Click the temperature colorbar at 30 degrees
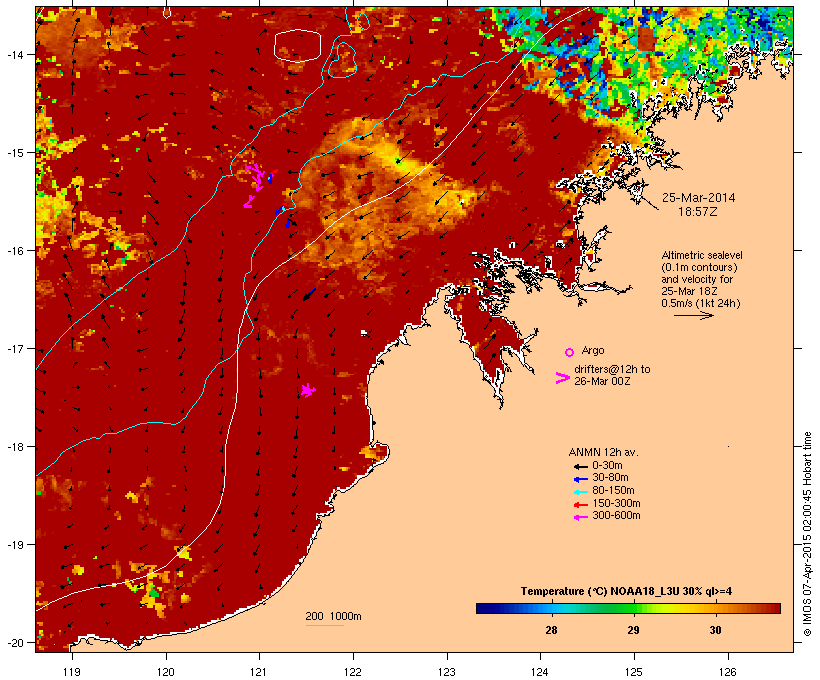 click(x=715, y=608)
